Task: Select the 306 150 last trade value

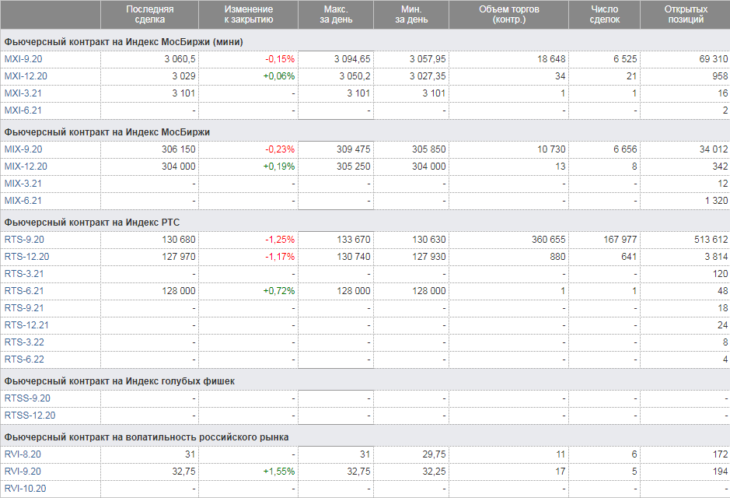Action: 178,149
